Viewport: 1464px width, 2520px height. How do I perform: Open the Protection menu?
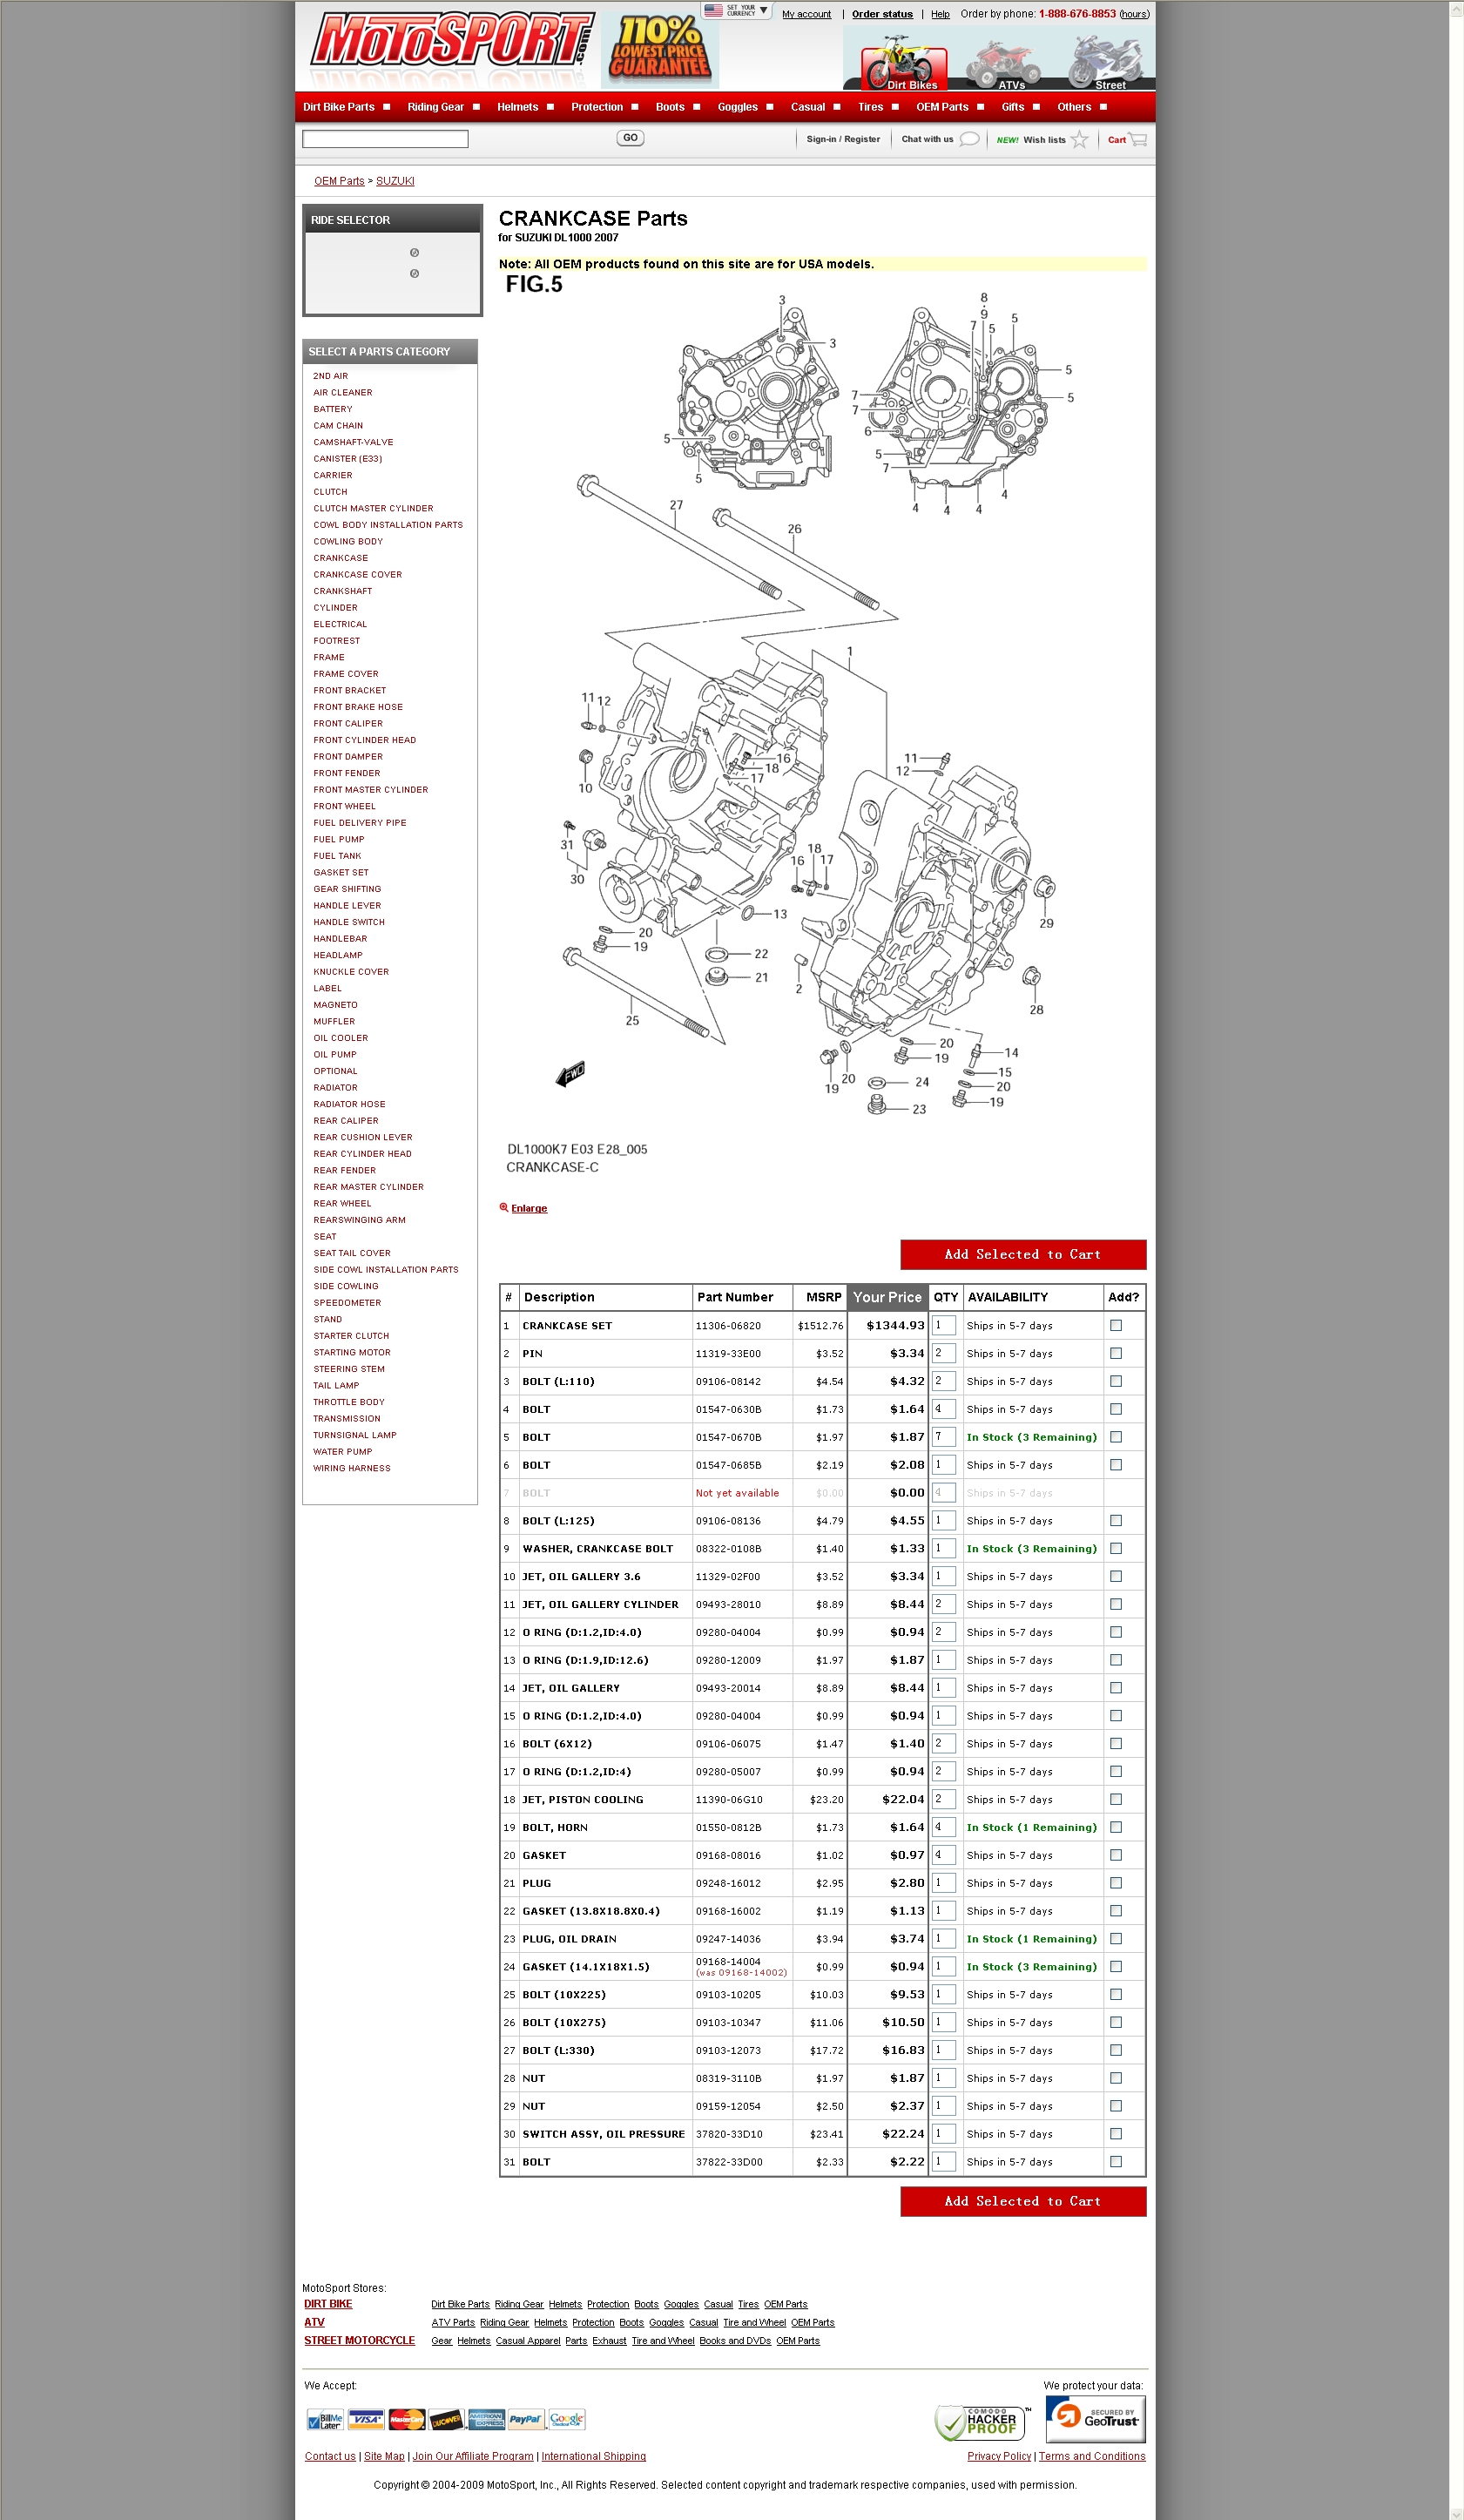[x=604, y=107]
